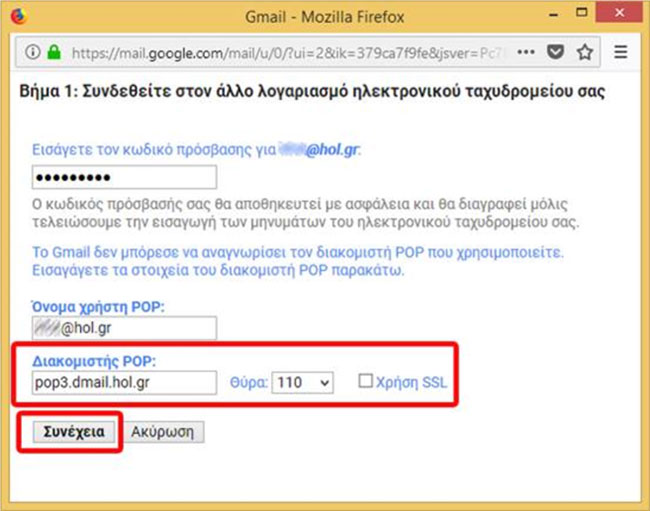Minimize the Firefox window
This screenshot has width=650, height=511.
click(553, 15)
